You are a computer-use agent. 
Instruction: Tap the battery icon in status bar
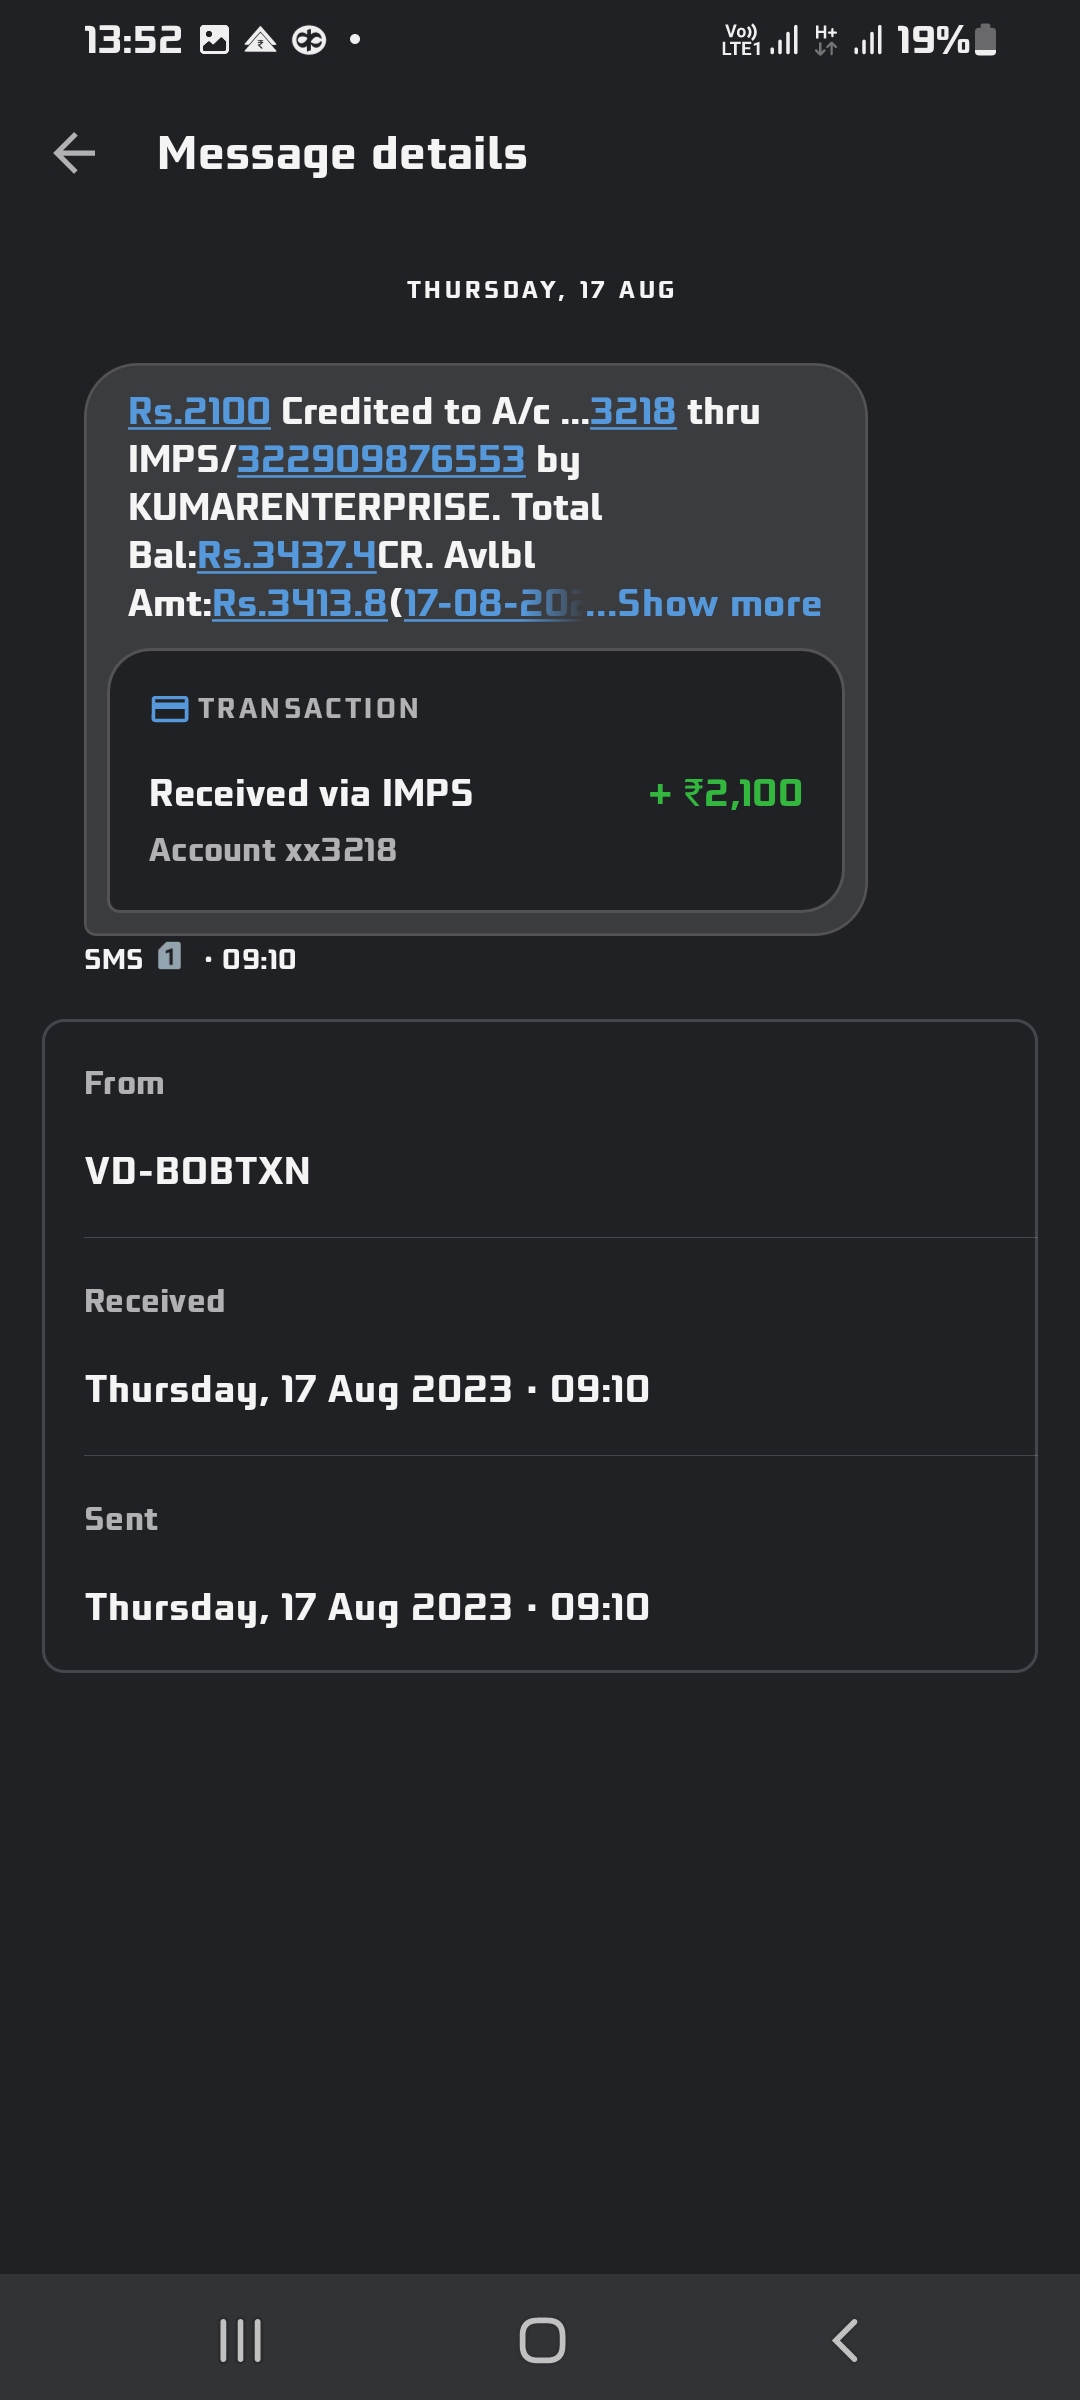tap(985, 40)
